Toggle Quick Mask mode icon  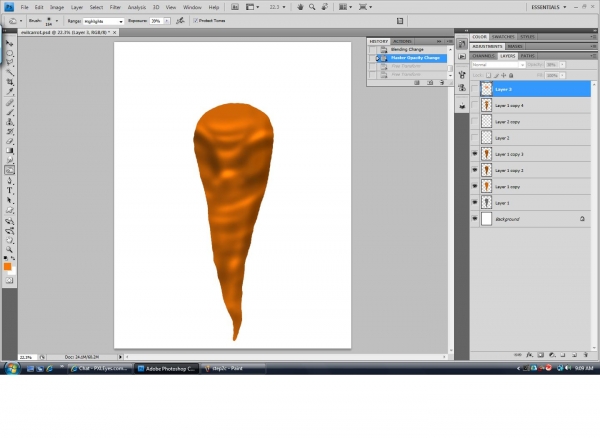click(x=10, y=281)
